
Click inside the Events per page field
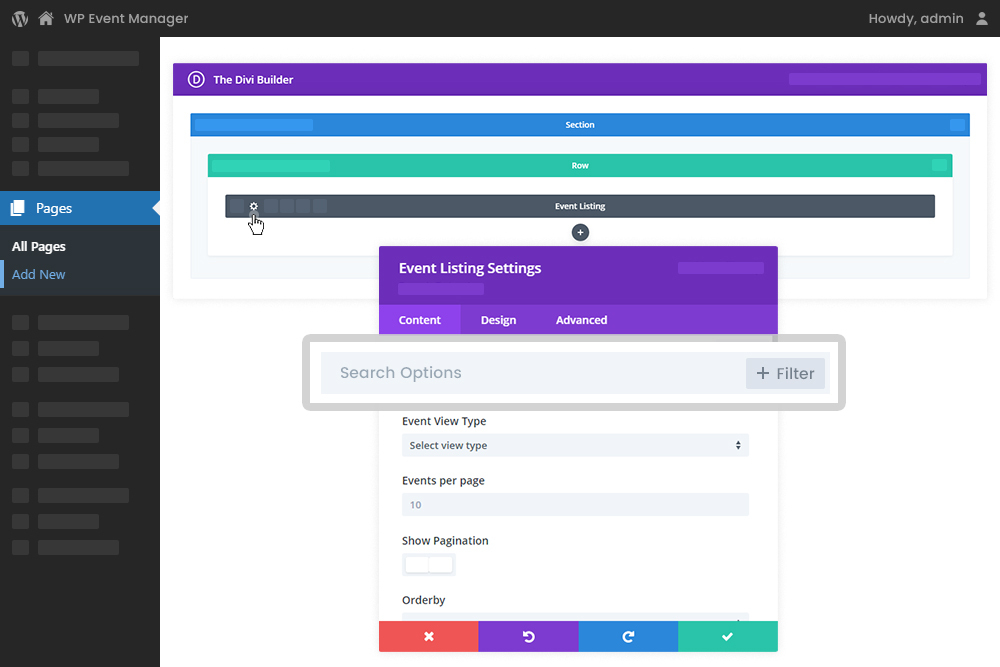[x=575, y=504]
